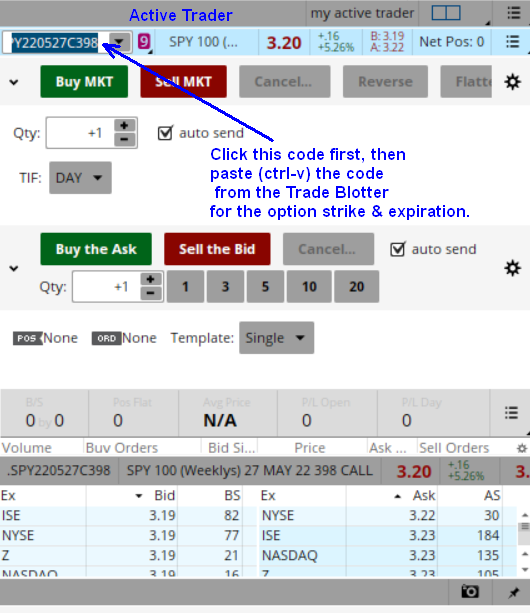
Task: Select the ISE bid row at 3.19
Action: click(128, 516)
